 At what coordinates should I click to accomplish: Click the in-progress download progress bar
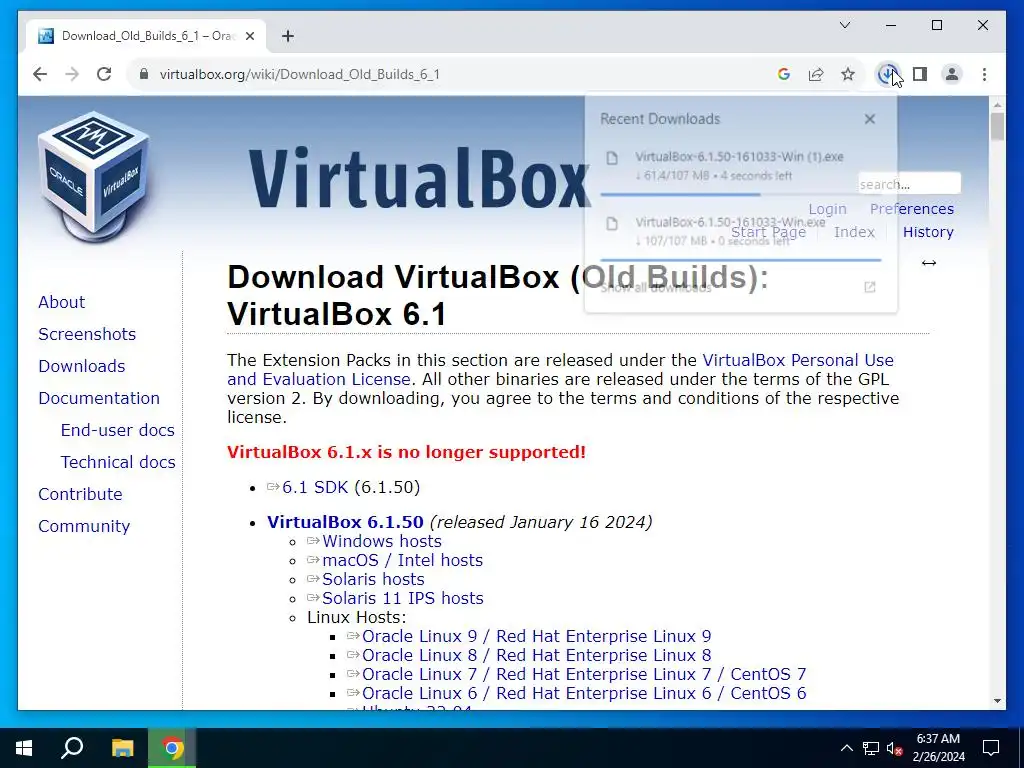(741, 194)
